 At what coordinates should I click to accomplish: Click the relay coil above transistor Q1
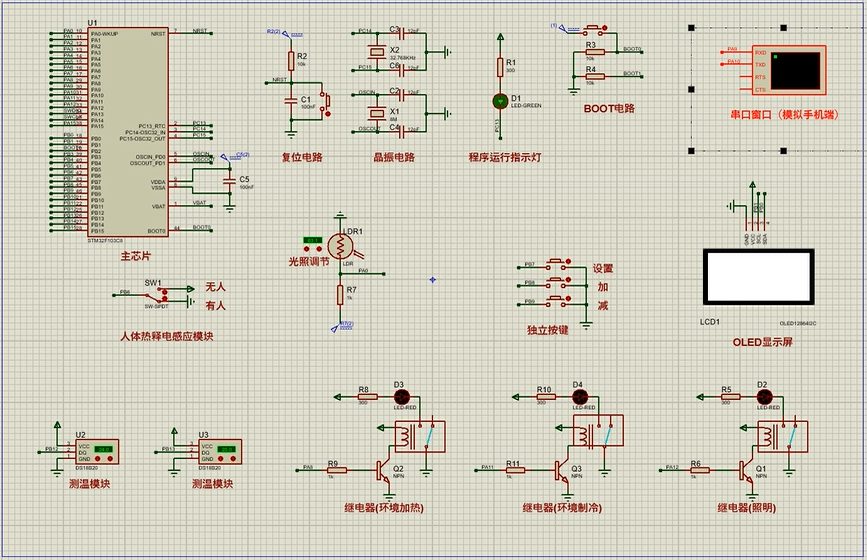pyautogui.click(x=769, y=435)
